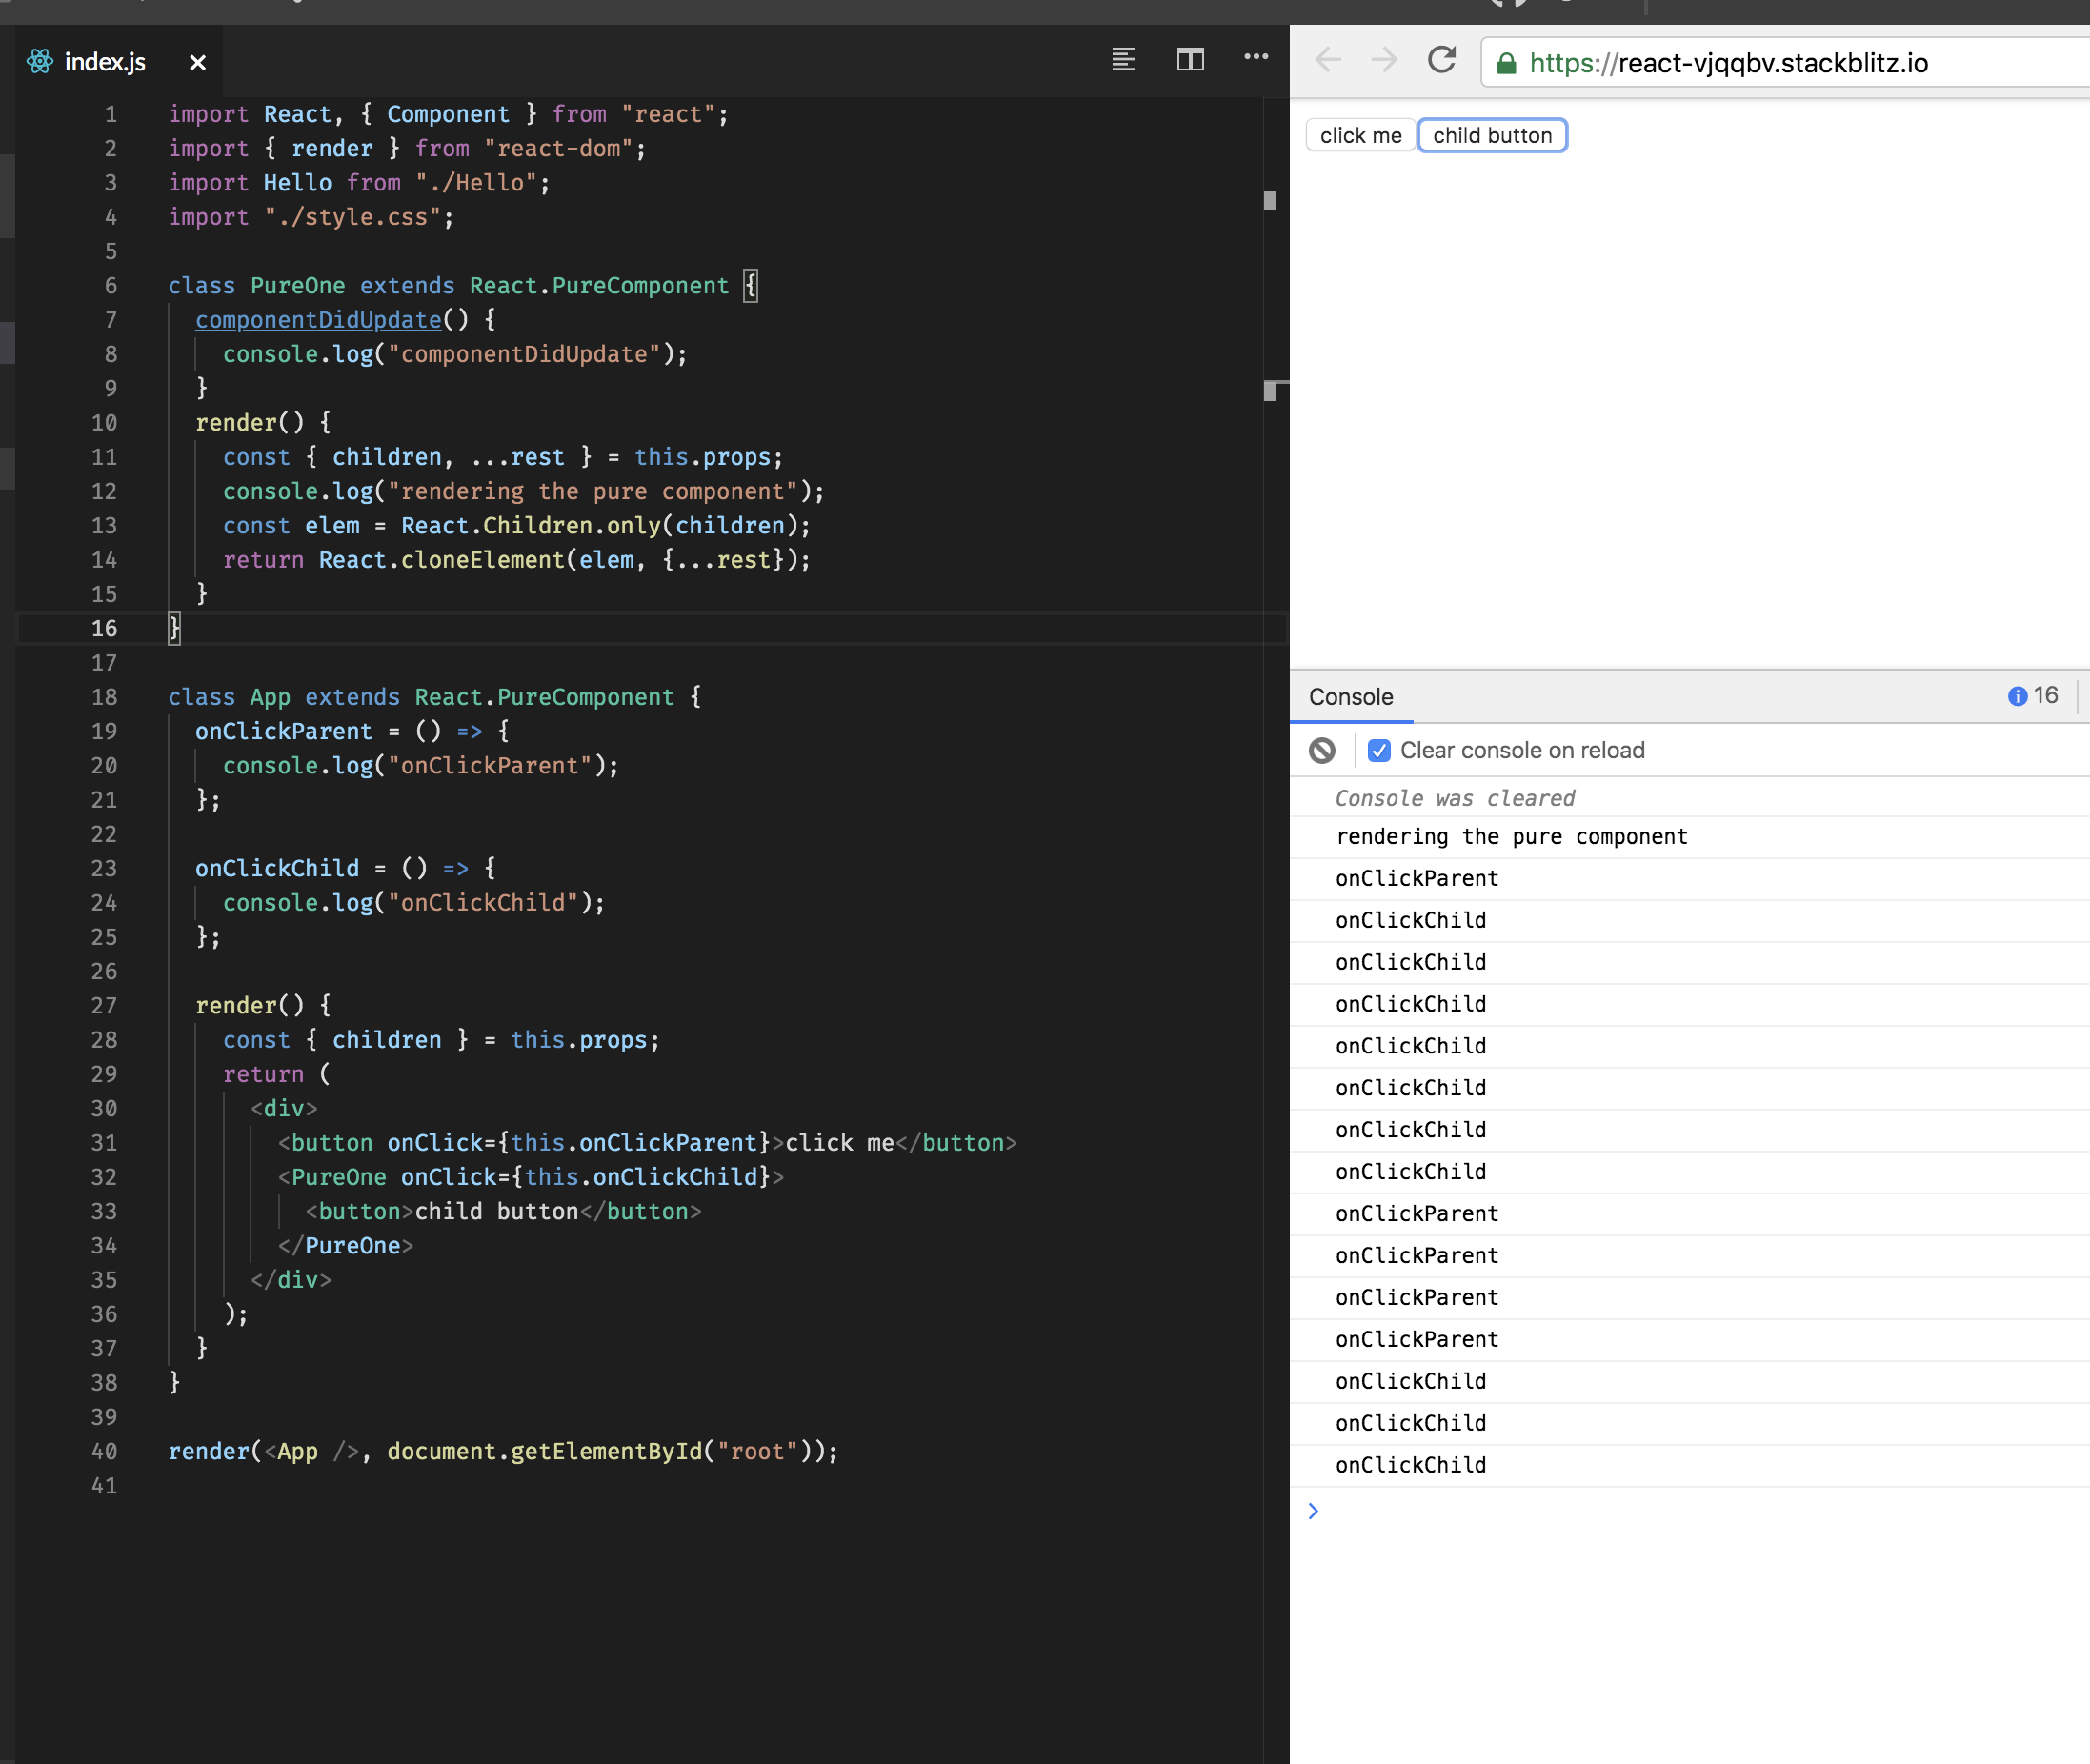Open the editor more actions ellipsis

point(1256,57)
